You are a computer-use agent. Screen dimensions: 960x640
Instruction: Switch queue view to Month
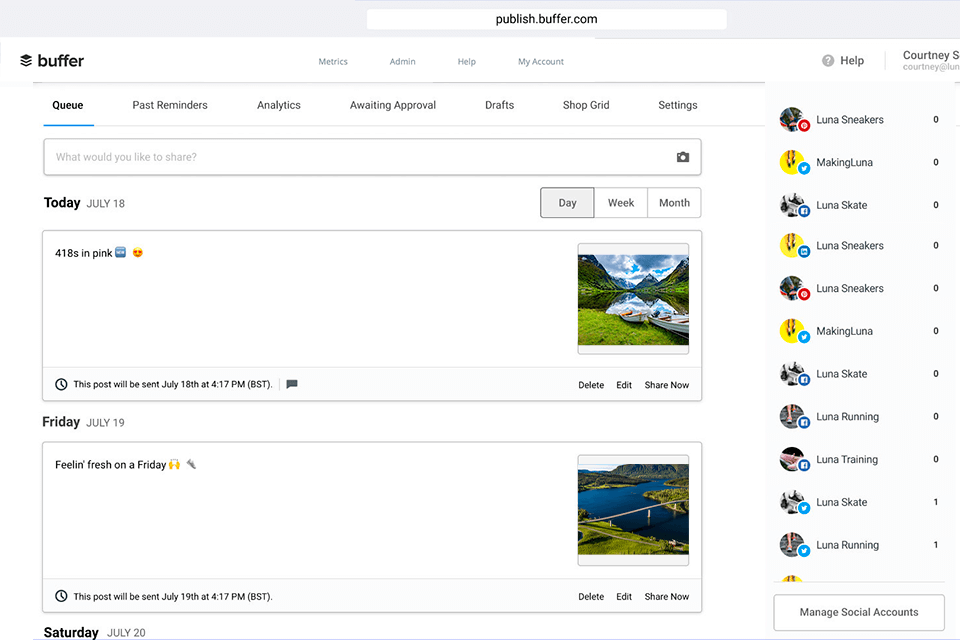[674, 203]
